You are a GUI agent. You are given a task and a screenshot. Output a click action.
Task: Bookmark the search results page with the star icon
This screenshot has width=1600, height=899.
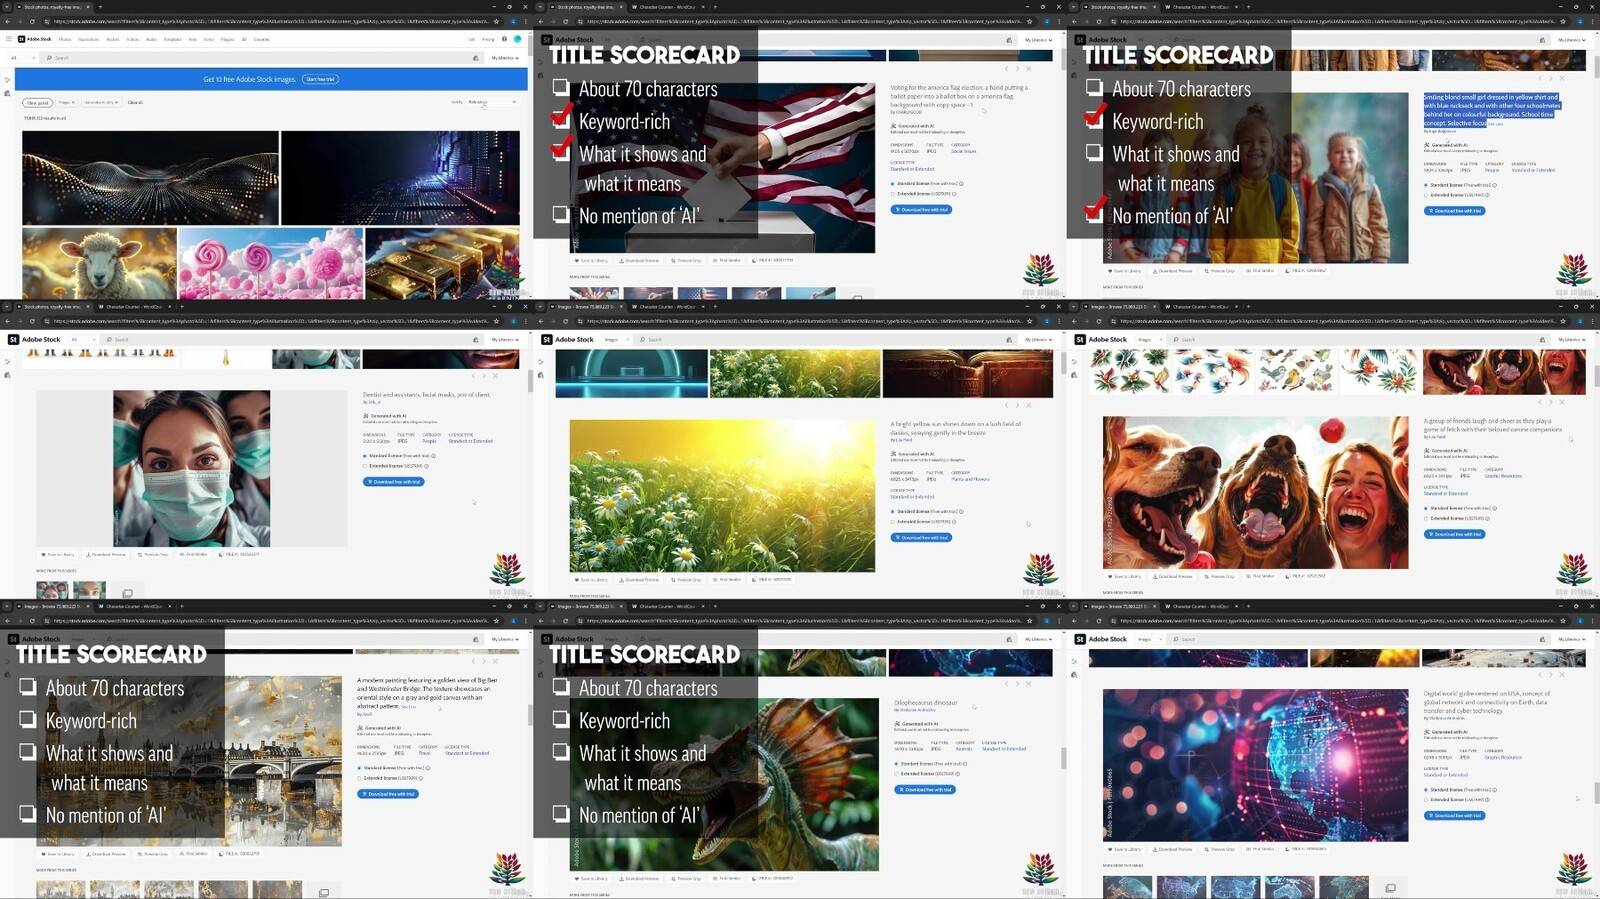point(496,21)
